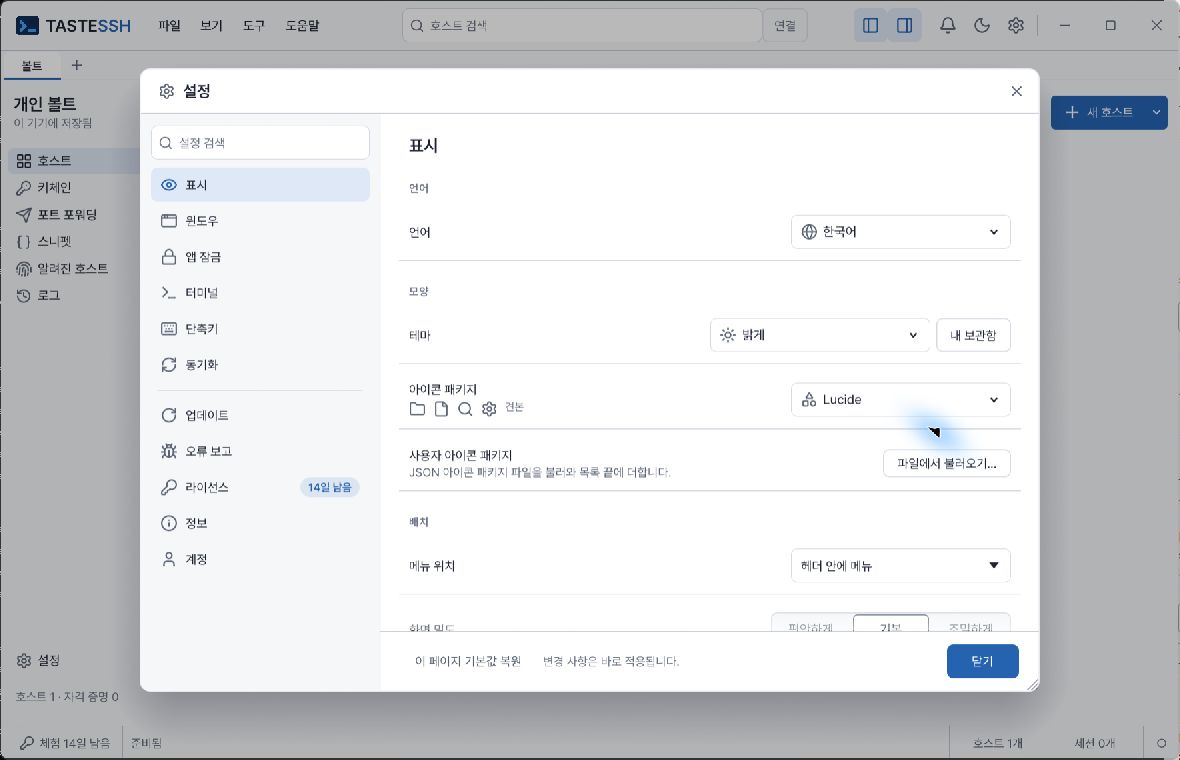The width and height of the screenshot is (1180, 760).
Task: Close the settings dialog with X
Action: point(1016,91)
